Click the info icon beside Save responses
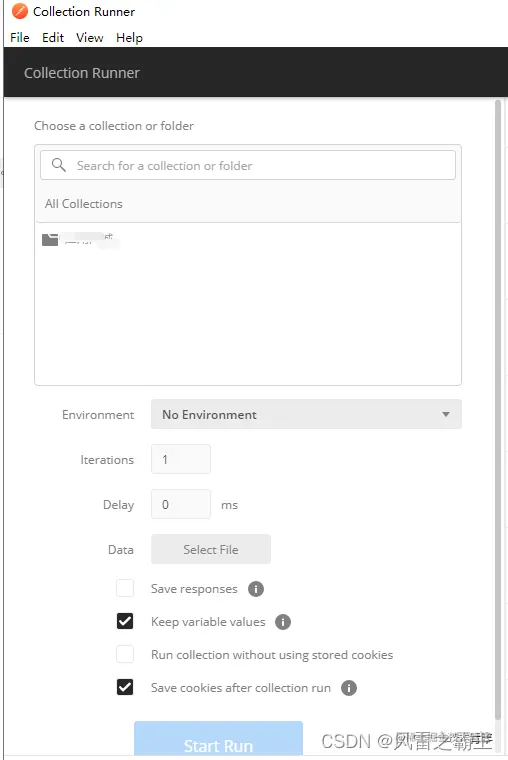This screenshot has height=760, width=508. tap(256, 589)
